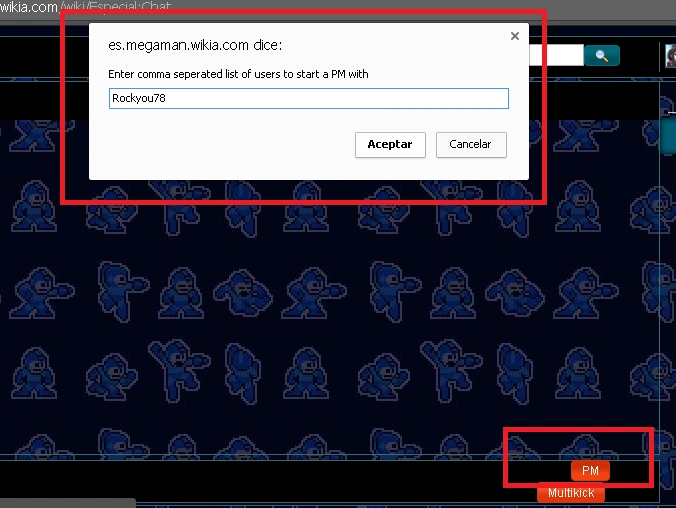Image resolution: width=676 pixels, height=508 pixels.
Task: Click the user avatar thumbnail at top right
Action: click(670, 56)
